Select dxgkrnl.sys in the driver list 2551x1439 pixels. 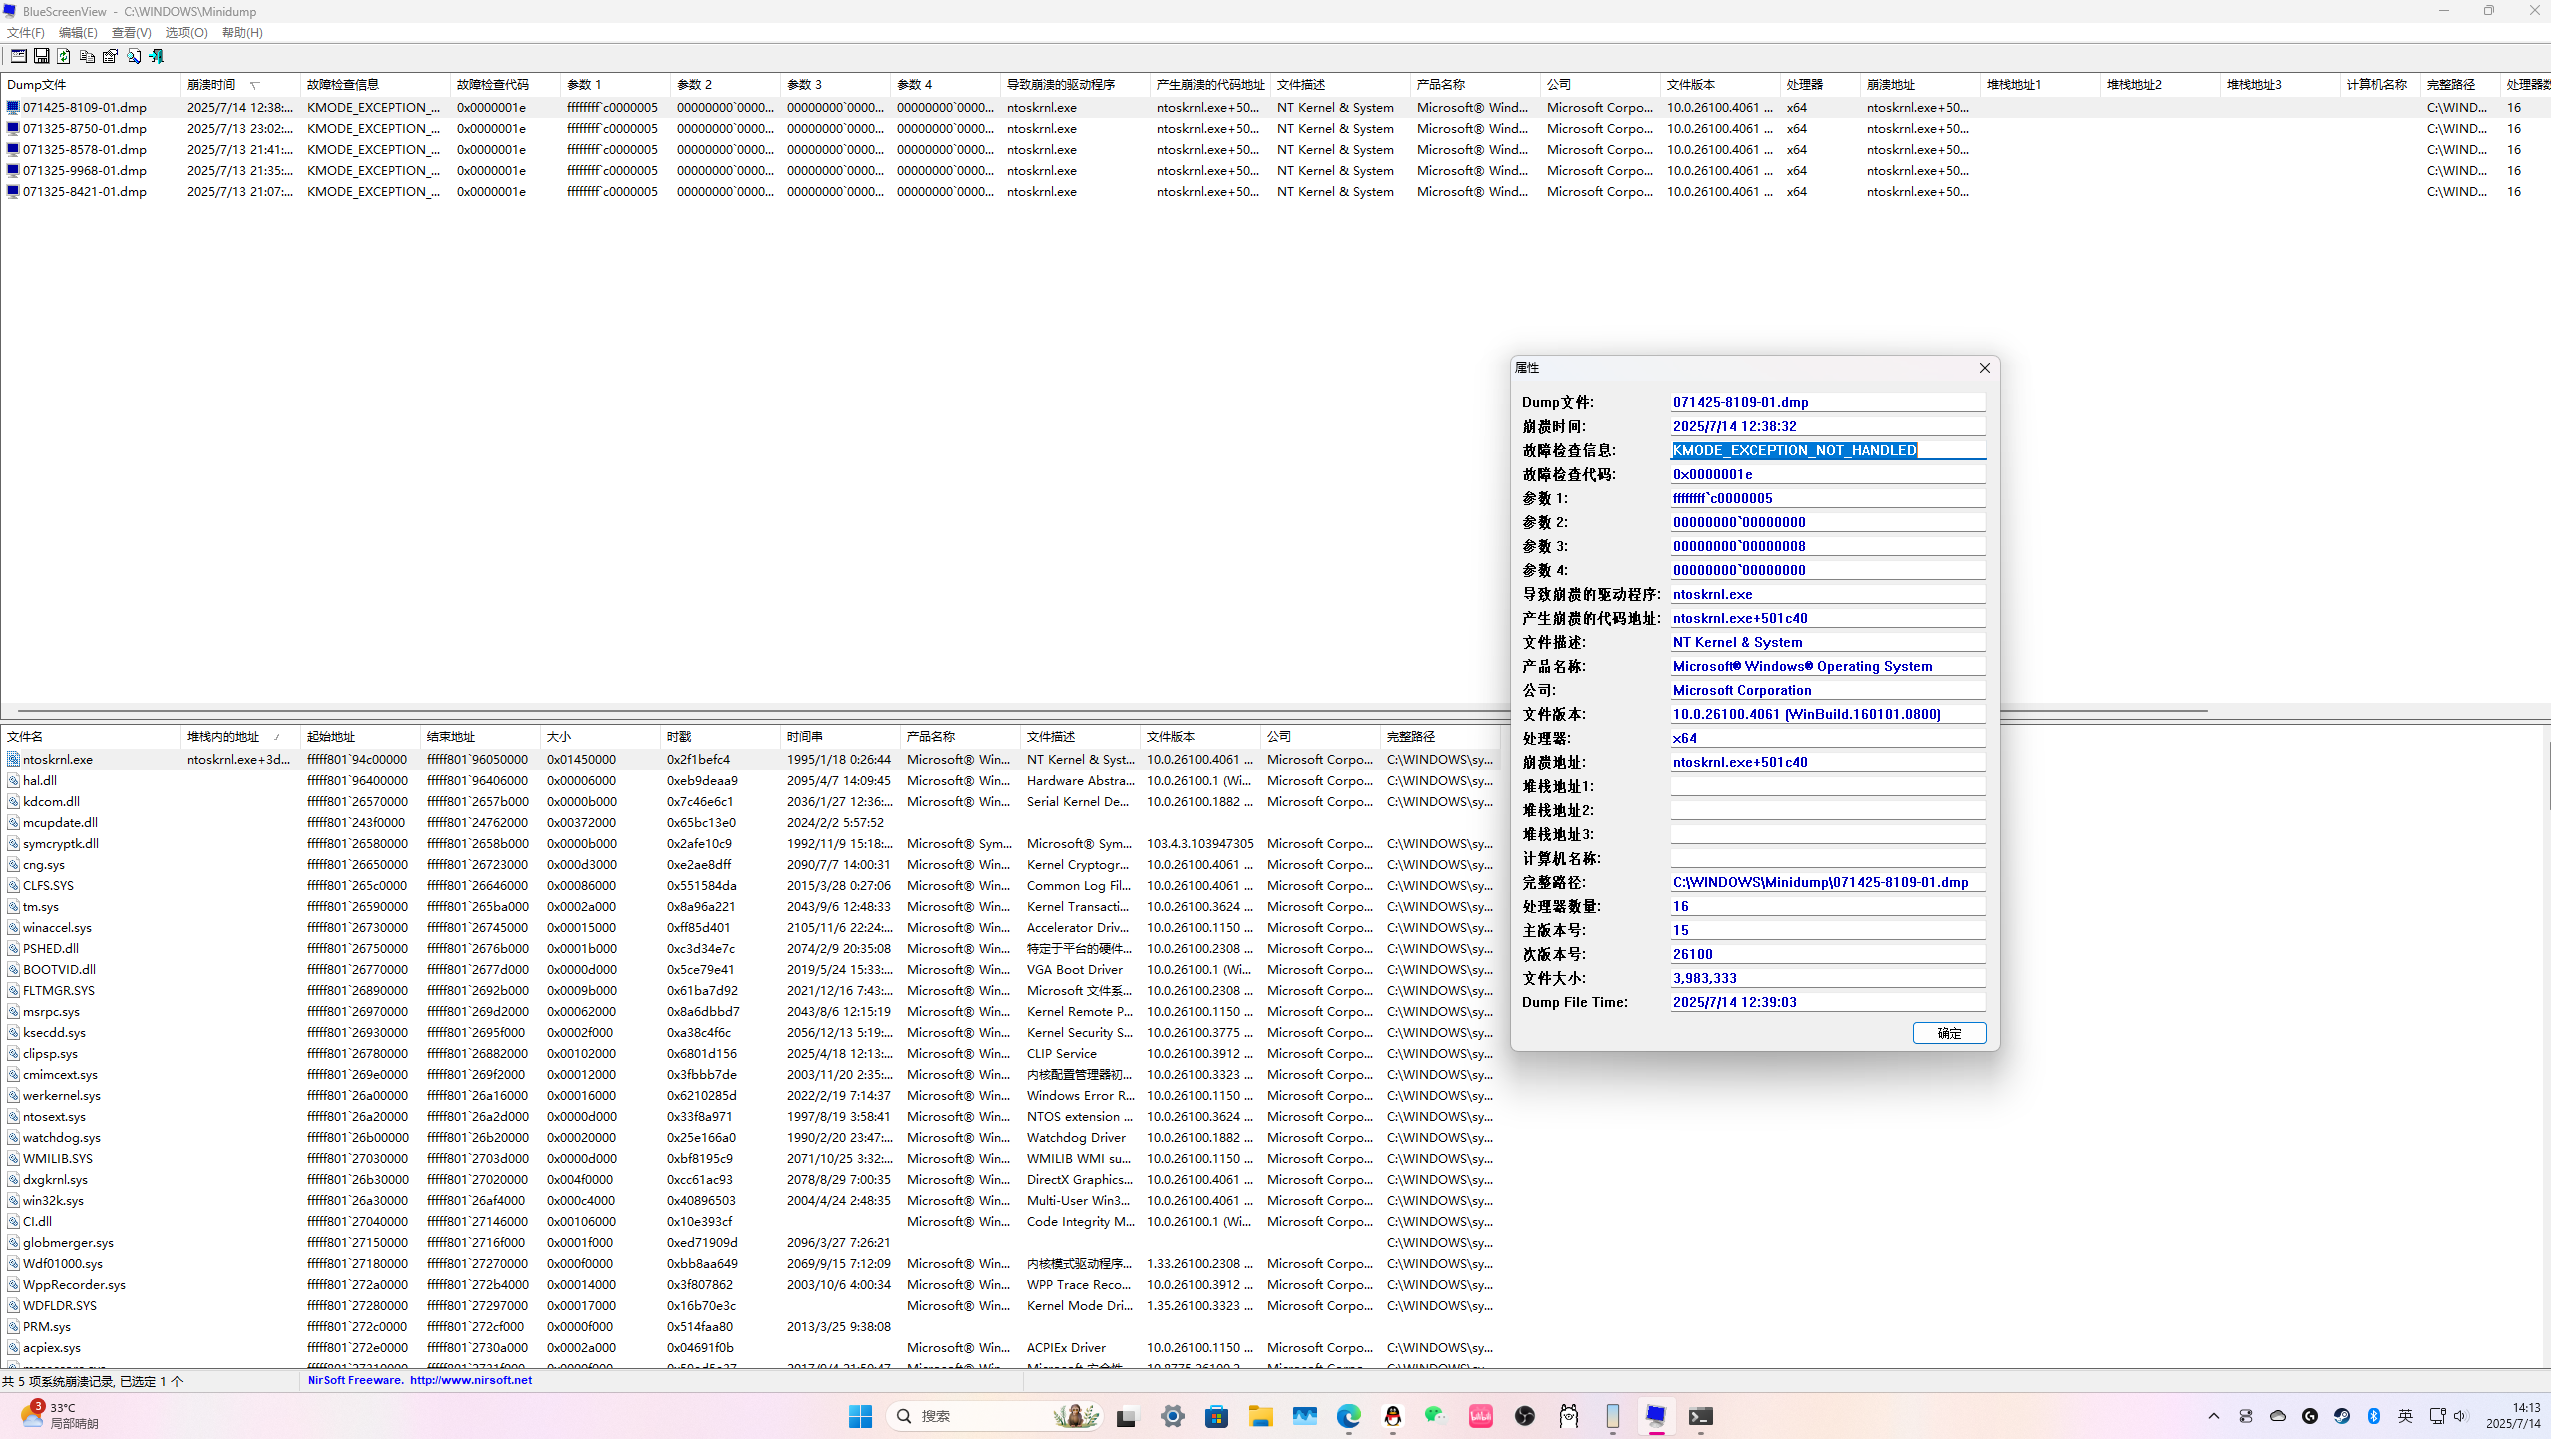pyautogui.click(x=55, y=1180)
